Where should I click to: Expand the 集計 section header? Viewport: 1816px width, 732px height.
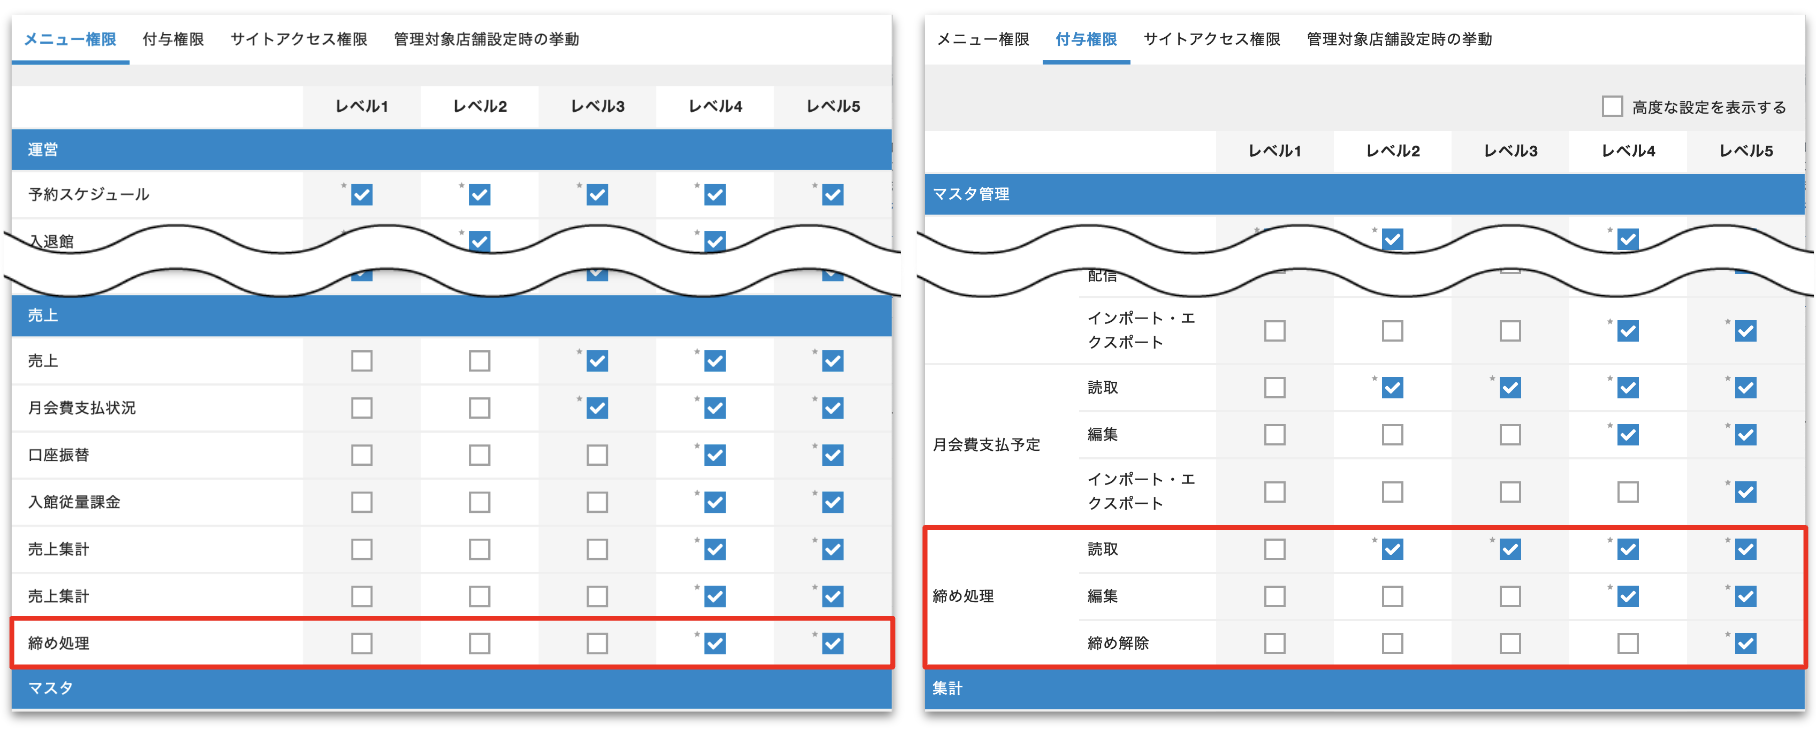1364,688
